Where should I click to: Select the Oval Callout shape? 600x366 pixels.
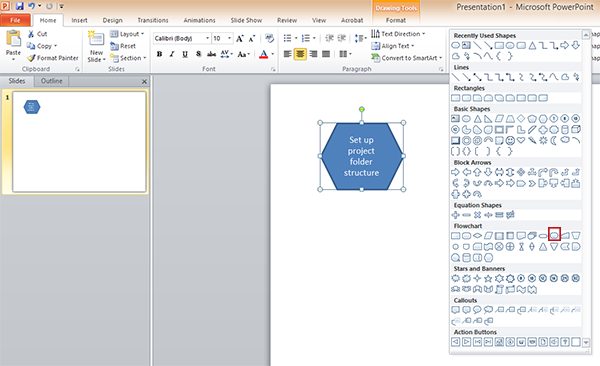(477, 310)
